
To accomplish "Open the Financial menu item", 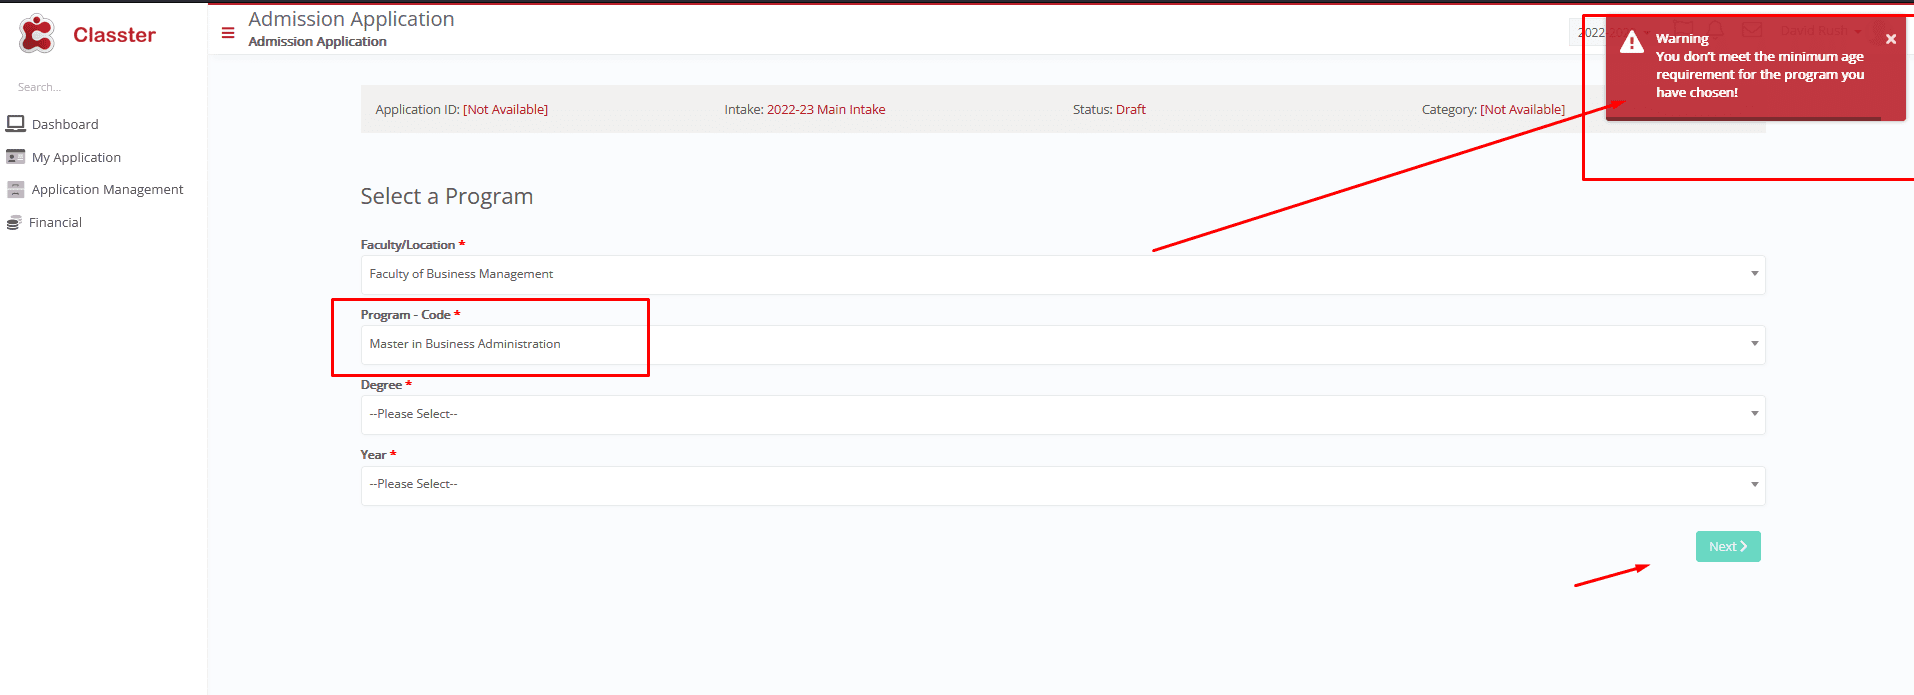I will click(x=55, y=222).
